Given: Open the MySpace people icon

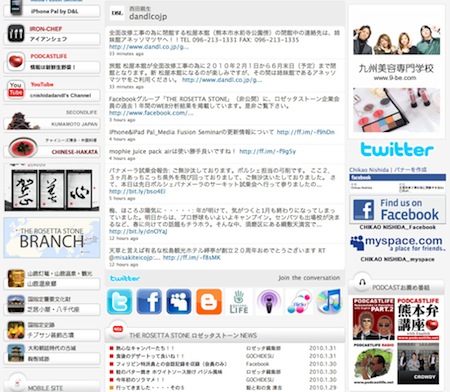Looking at the screenshot, I should click(x=179, y=302).
